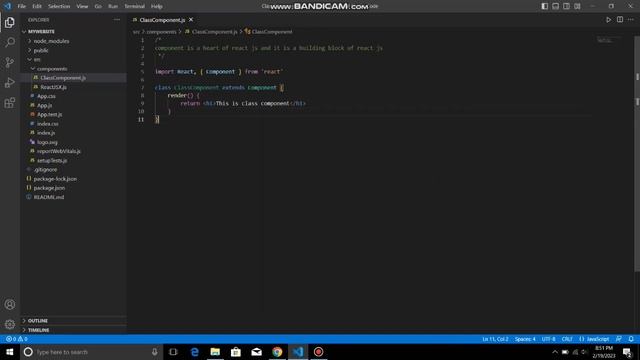Open the Run and Debug view
Screen dimensions: 640x360
click(x=10, y=82)
